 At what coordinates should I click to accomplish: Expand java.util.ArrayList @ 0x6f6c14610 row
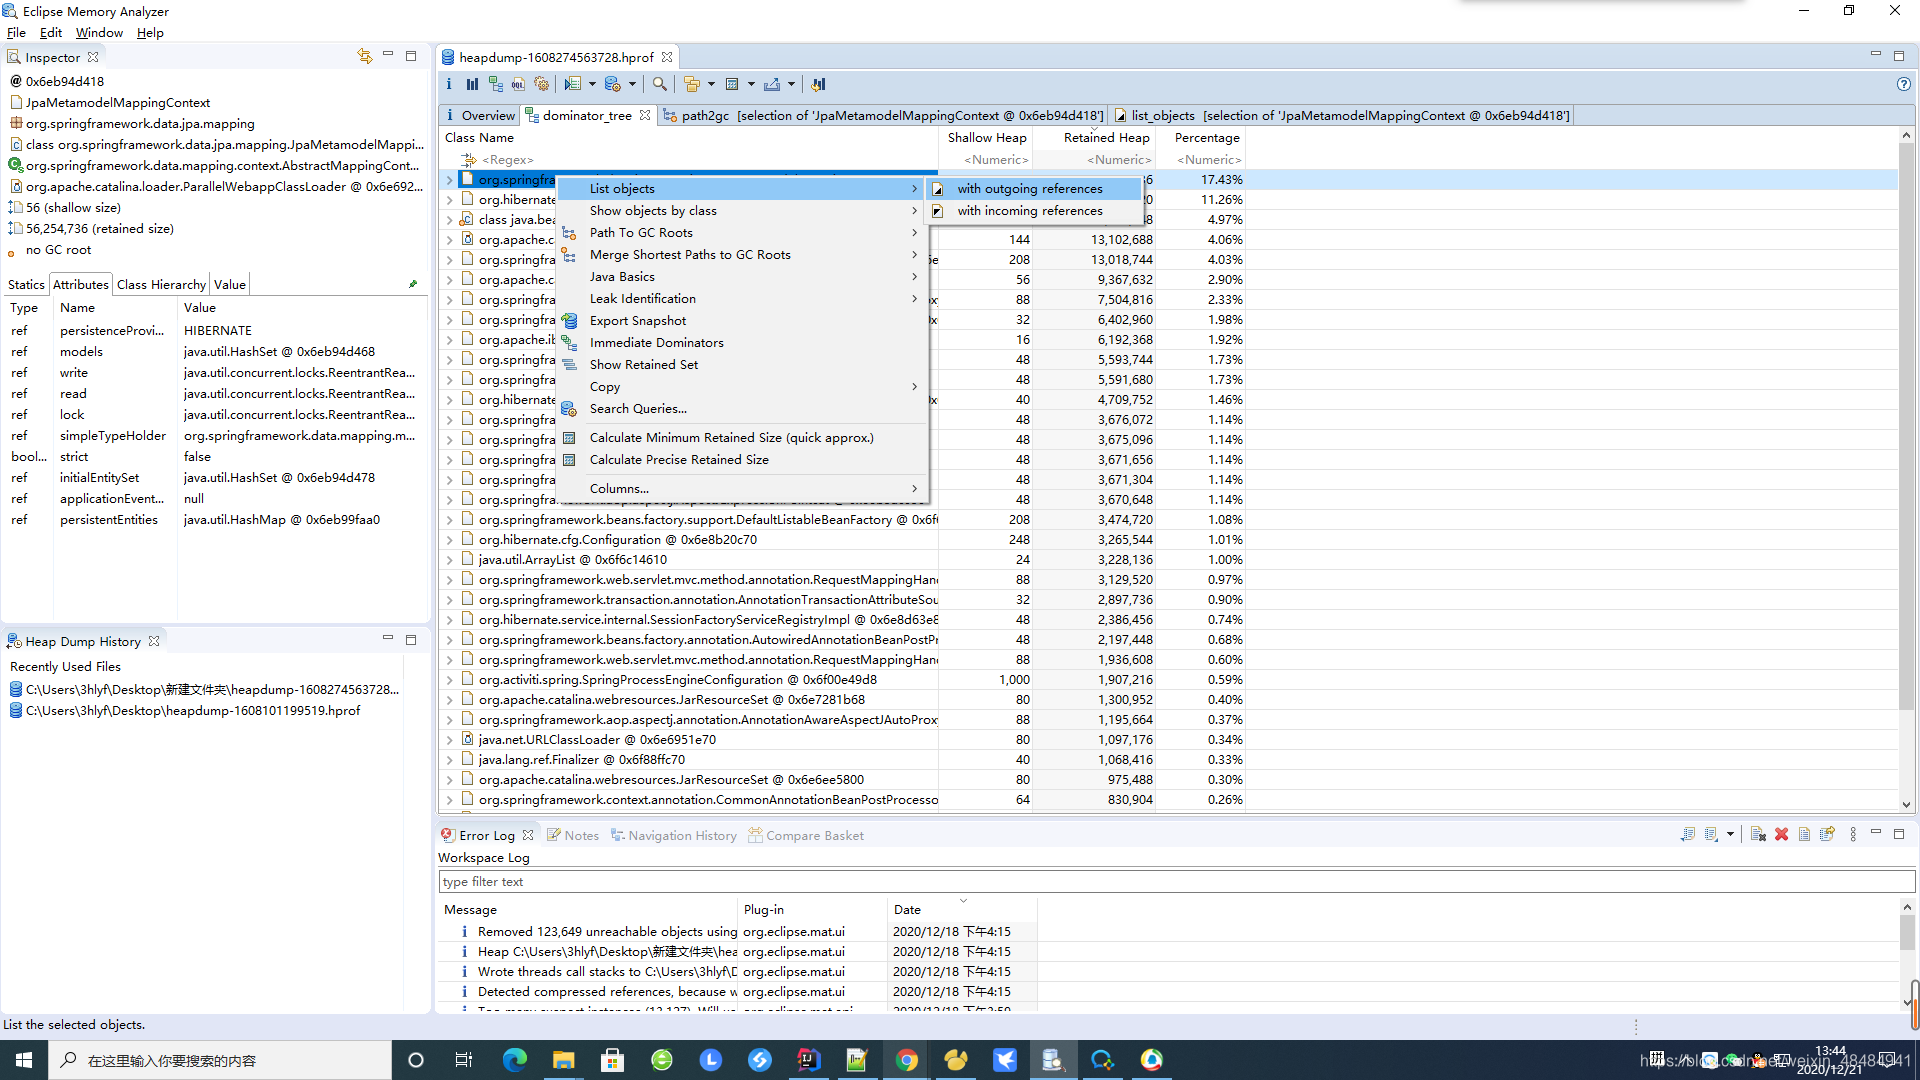[450, 560]
